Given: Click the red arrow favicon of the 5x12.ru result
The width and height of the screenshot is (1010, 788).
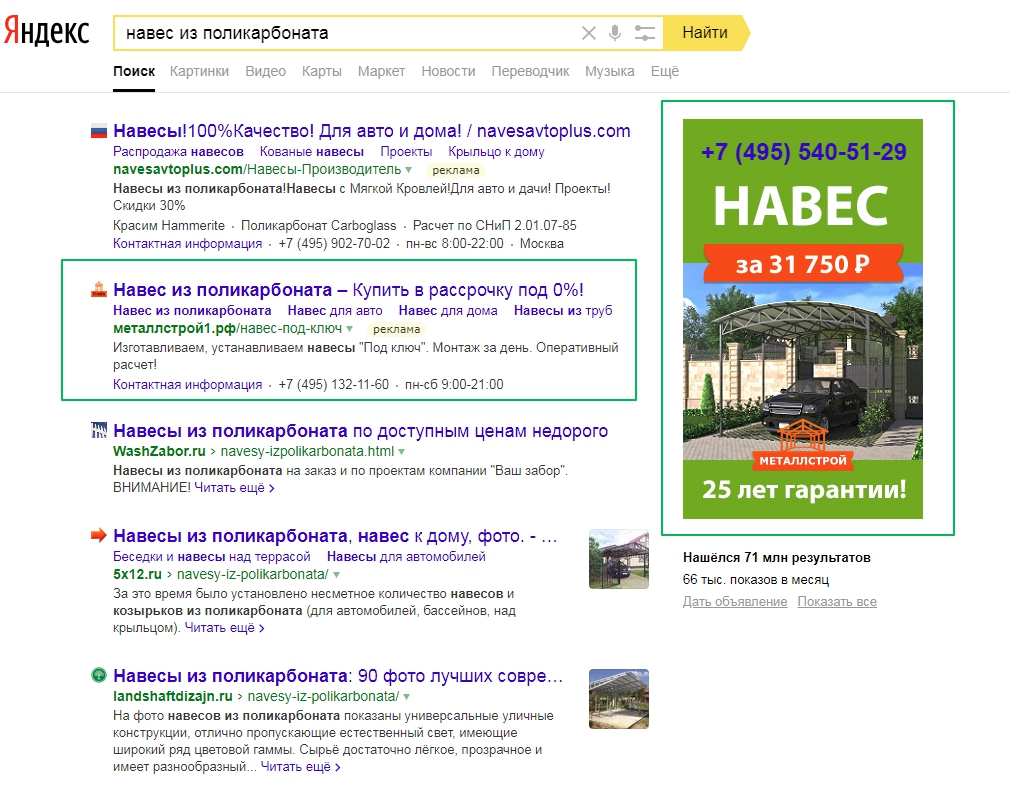Looking at the screenshot, I should coord(99,536).
